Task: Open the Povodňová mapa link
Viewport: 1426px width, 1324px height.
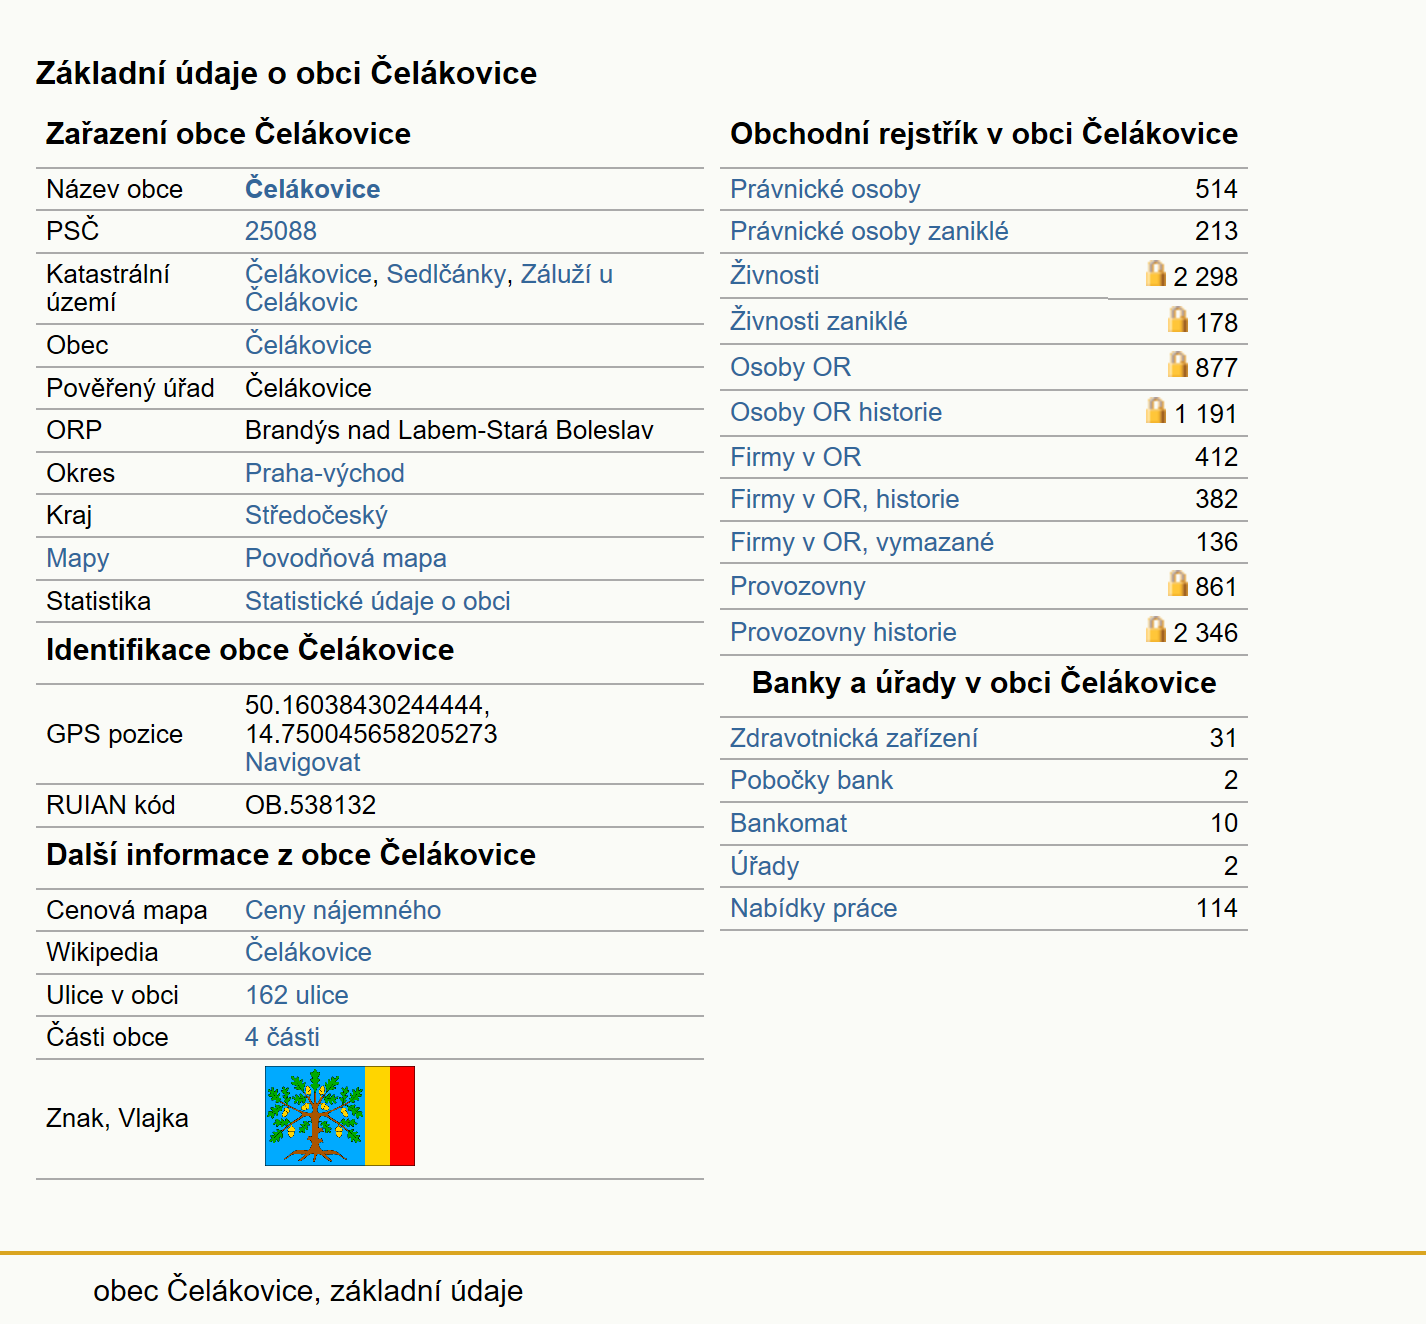Action: (x=346, y=558)
